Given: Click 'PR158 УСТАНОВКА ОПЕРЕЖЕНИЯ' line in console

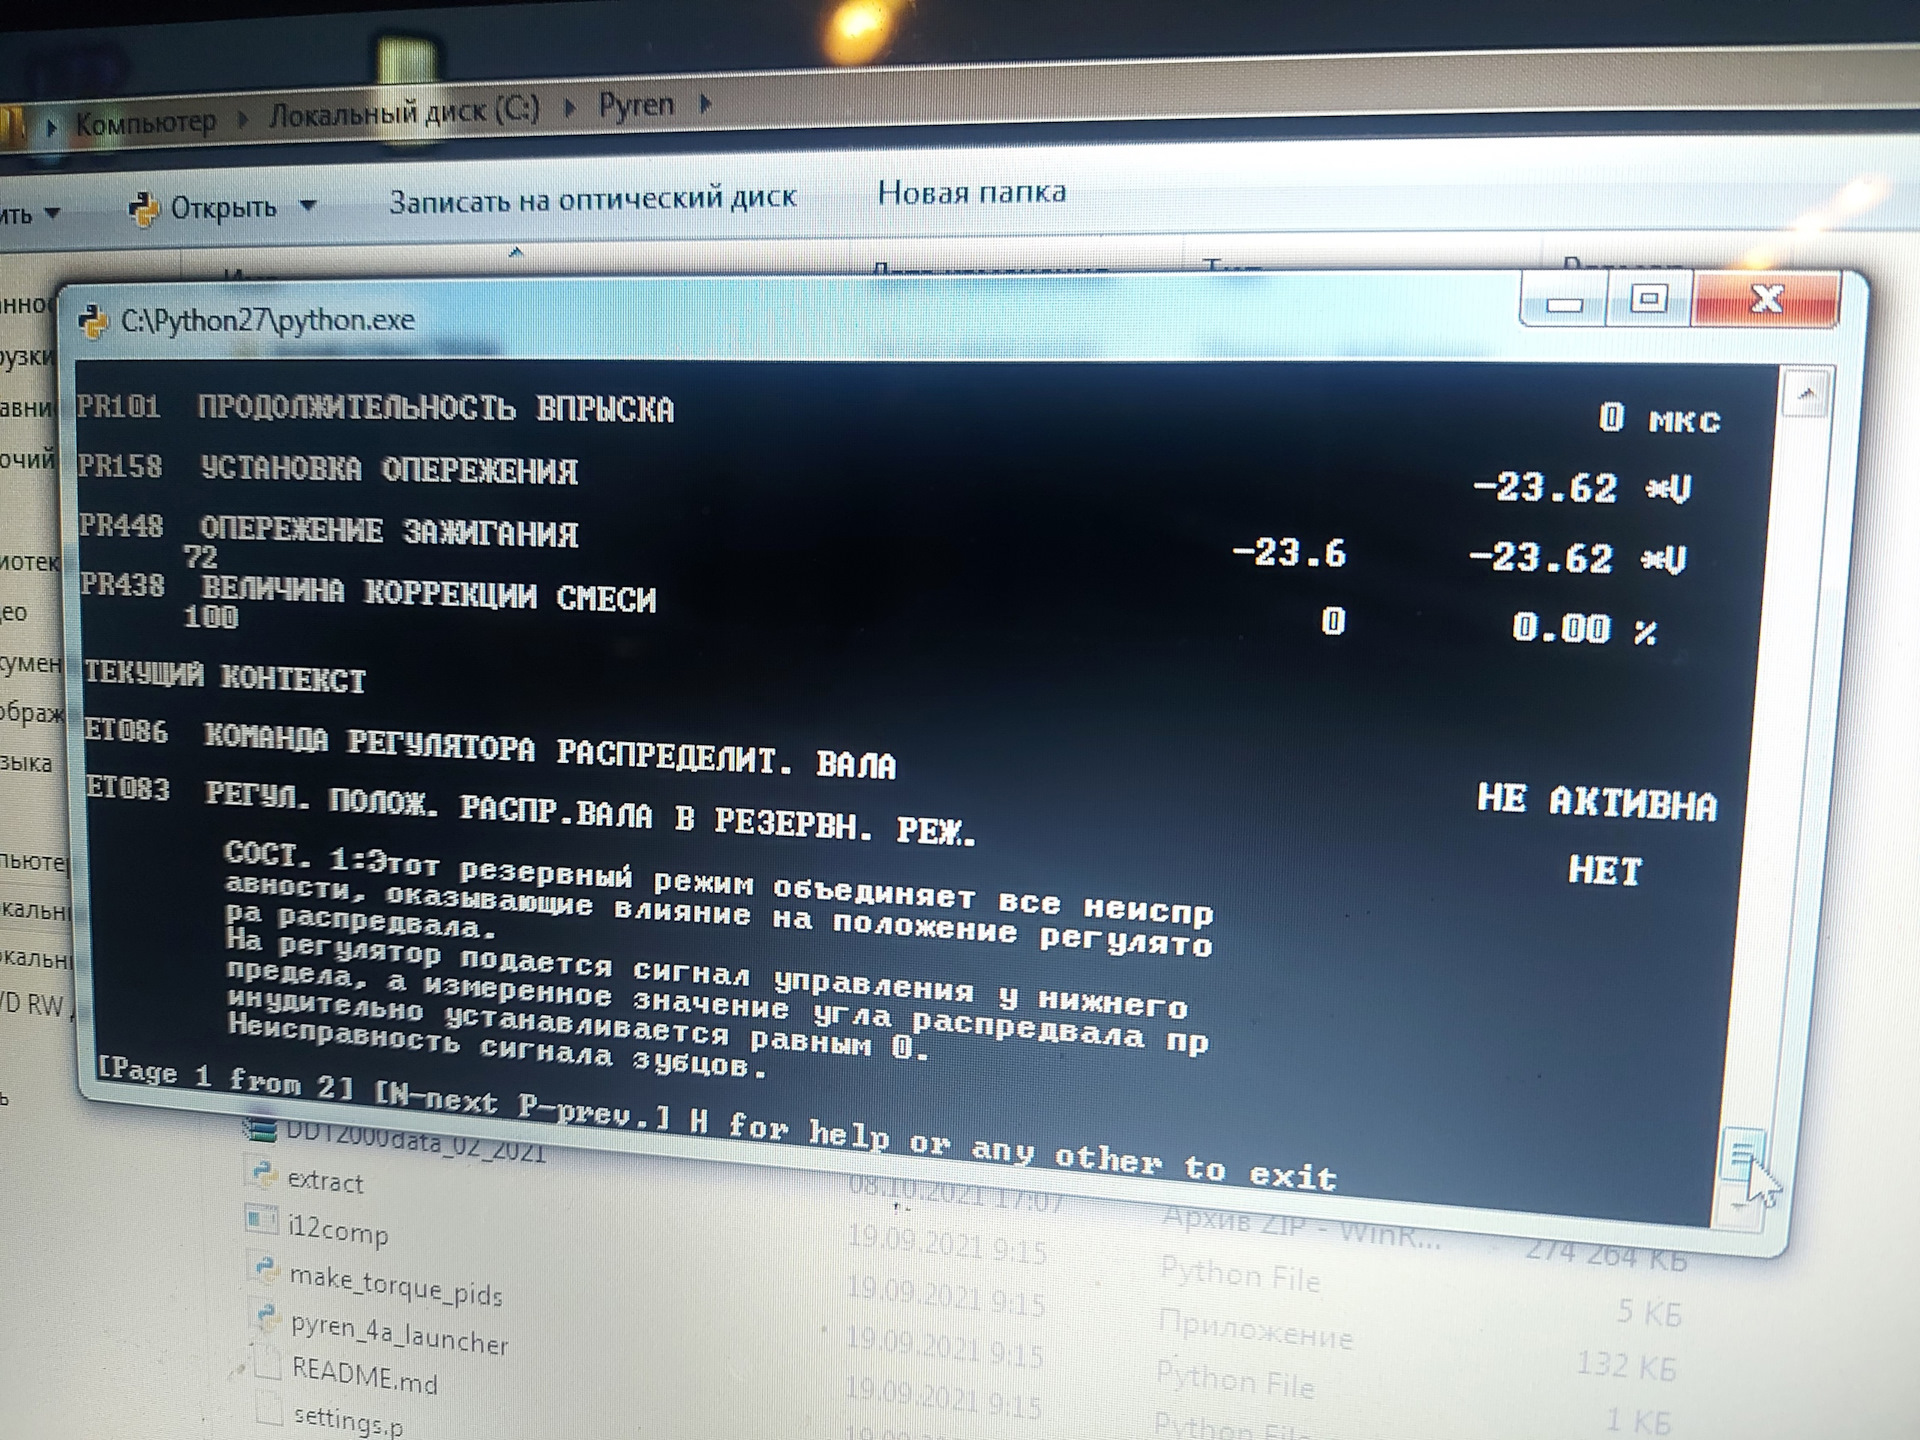Looking at the screenshot, I should [x=329, y=469].
